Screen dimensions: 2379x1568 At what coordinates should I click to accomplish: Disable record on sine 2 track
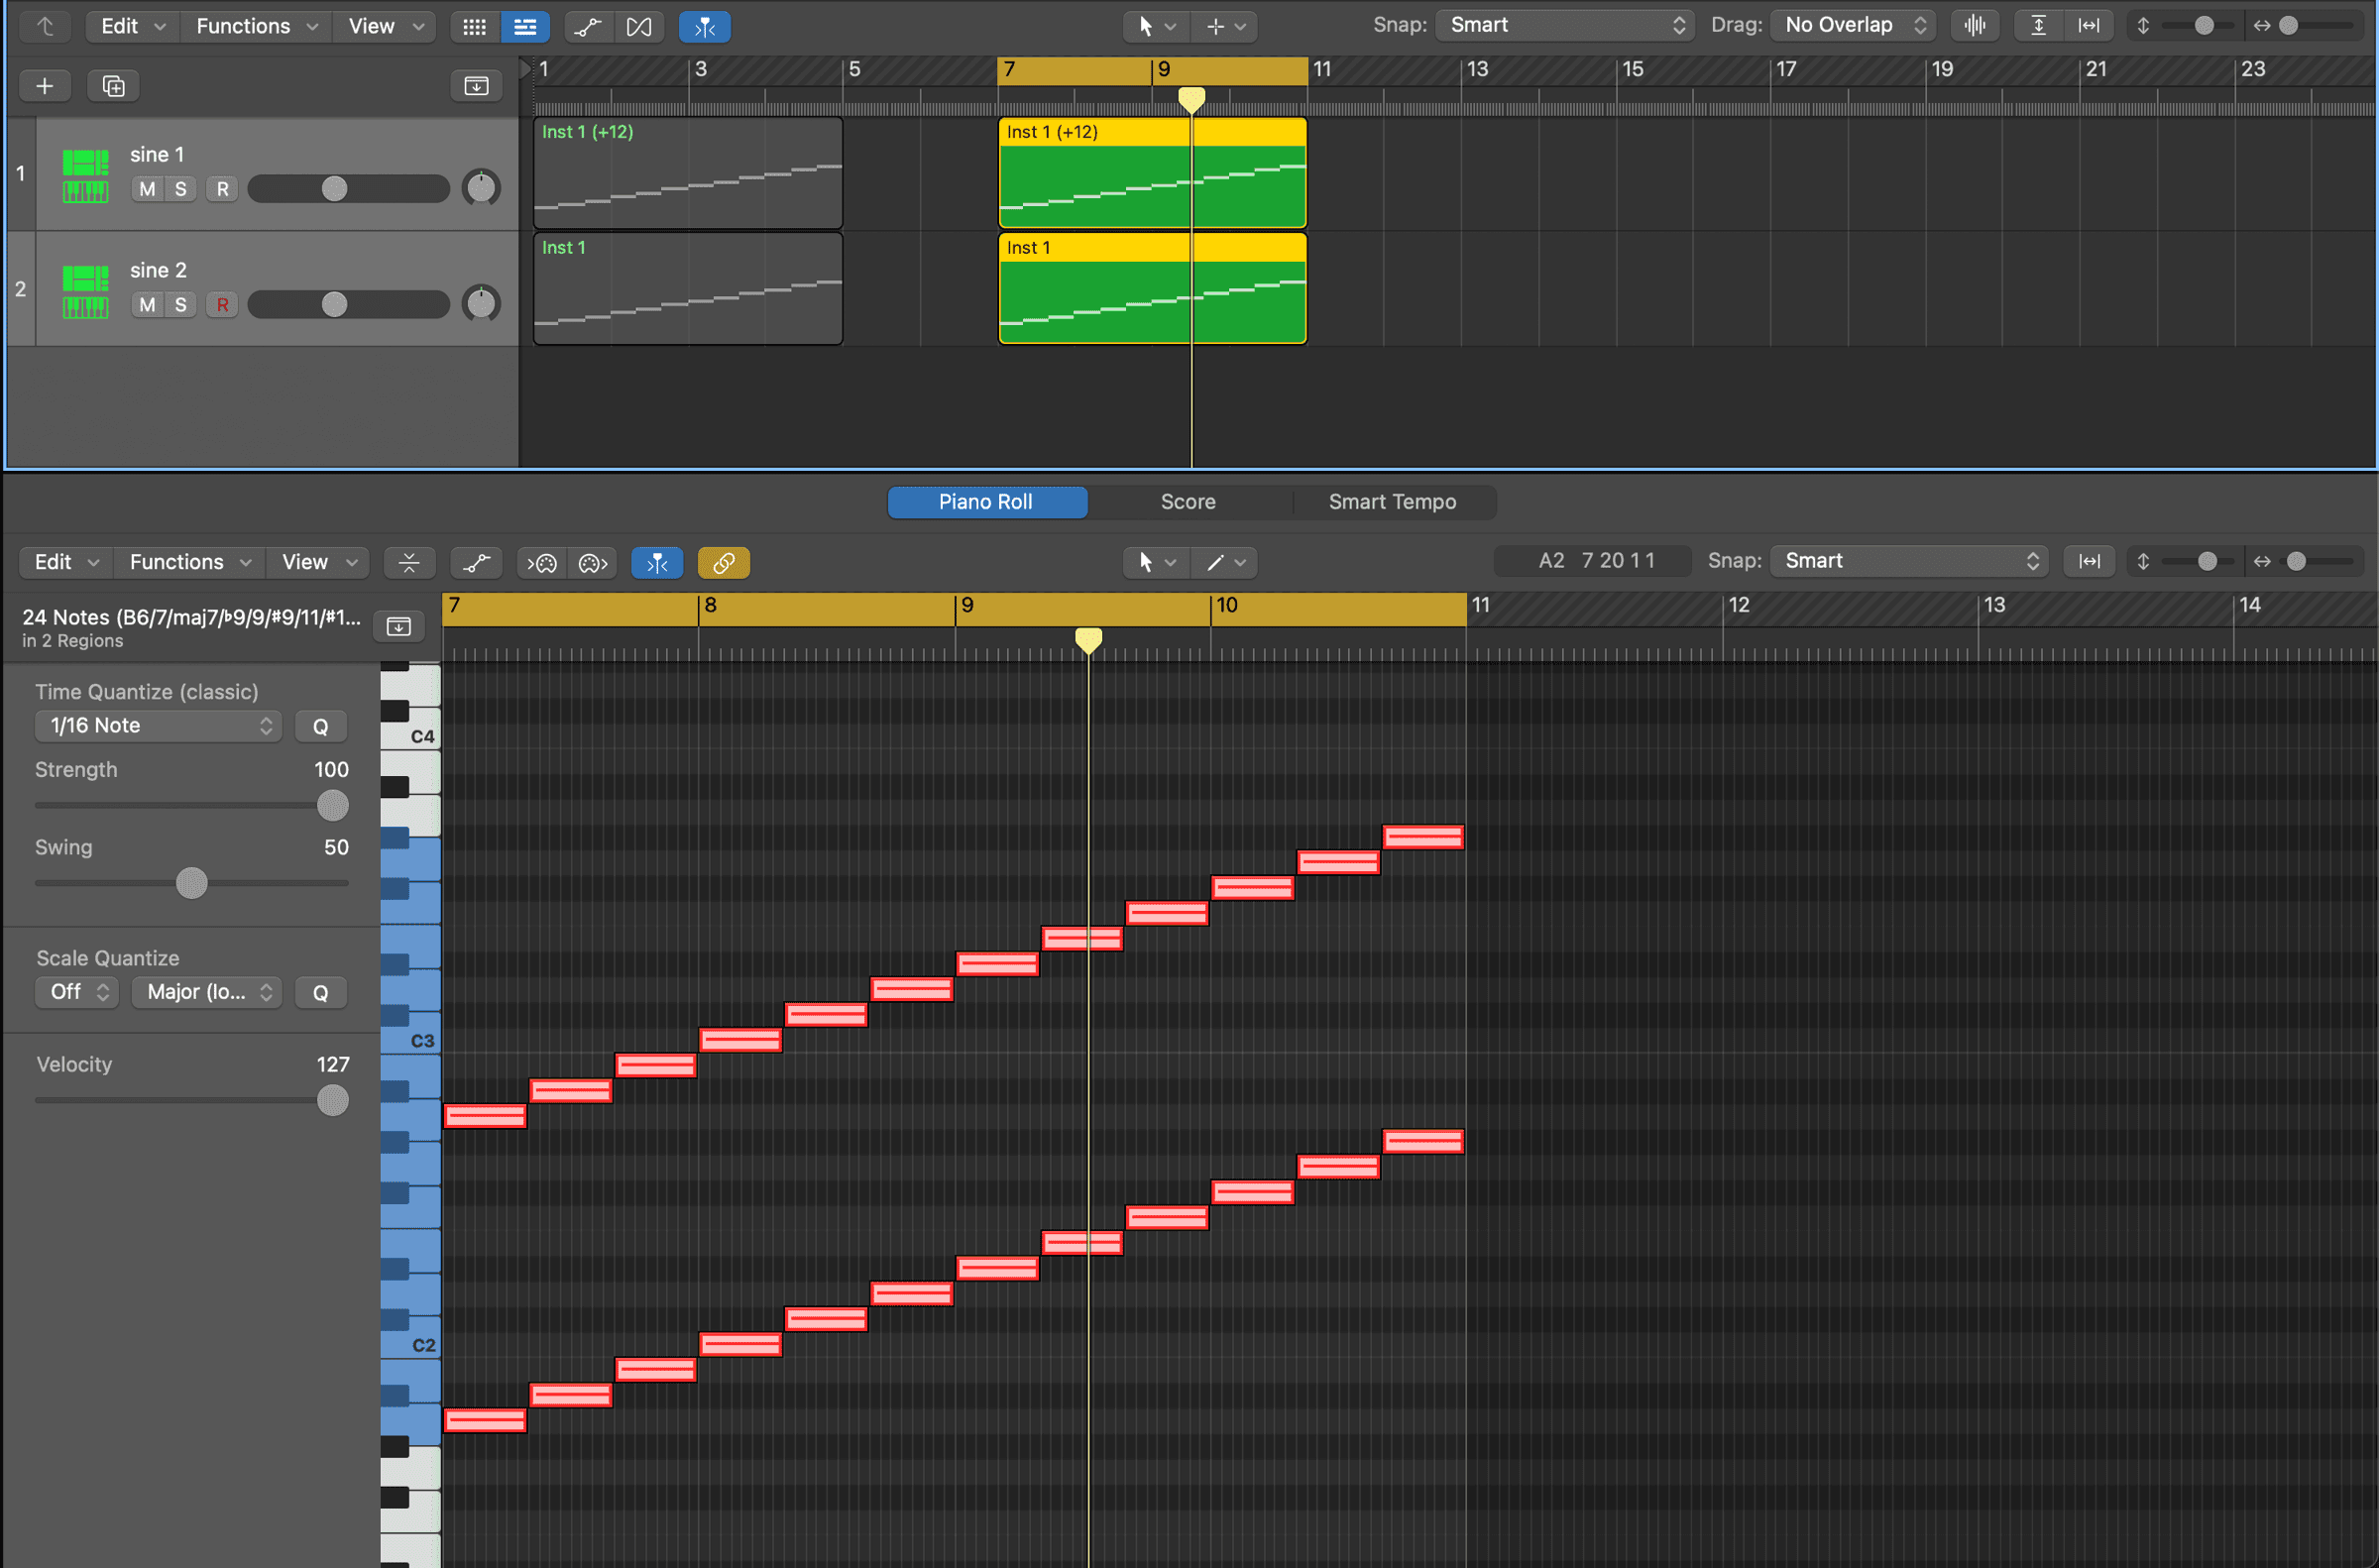[x=223, y=305]
